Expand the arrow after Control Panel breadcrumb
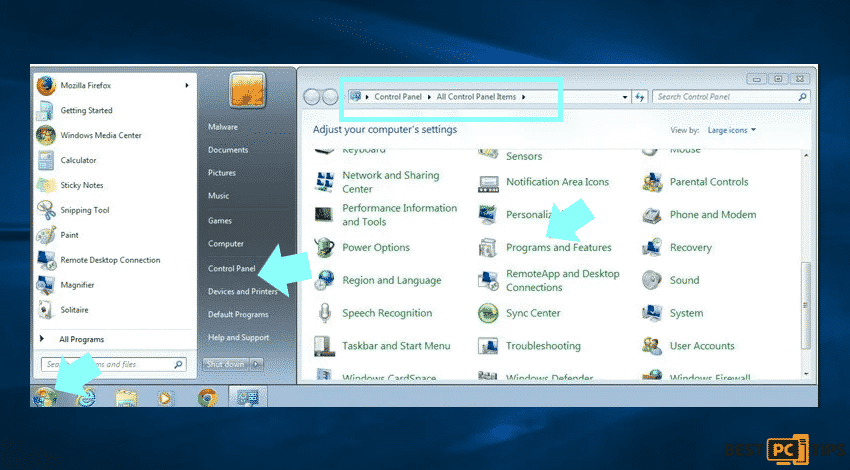Viewport: 850px width, 470px height. click(429, 97)
